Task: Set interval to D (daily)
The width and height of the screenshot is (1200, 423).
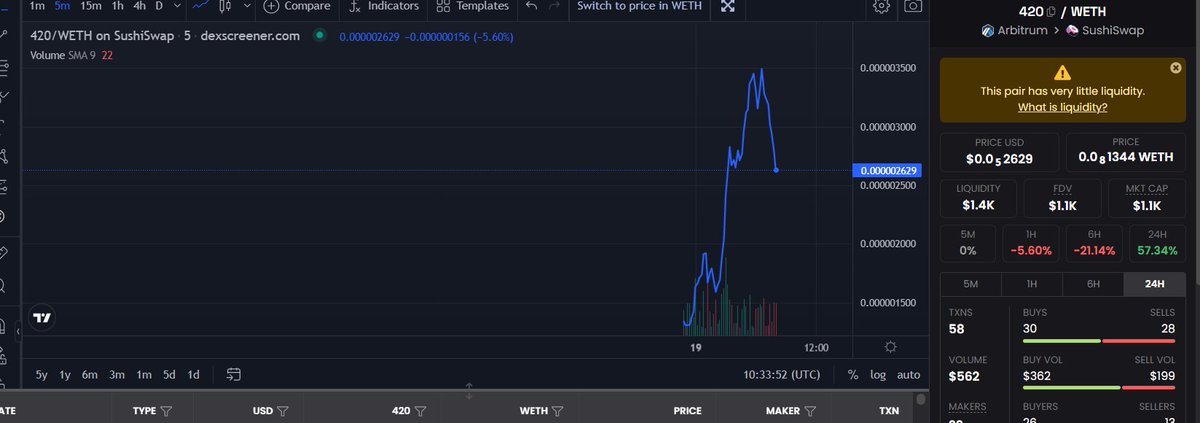Action: point(160,6)
